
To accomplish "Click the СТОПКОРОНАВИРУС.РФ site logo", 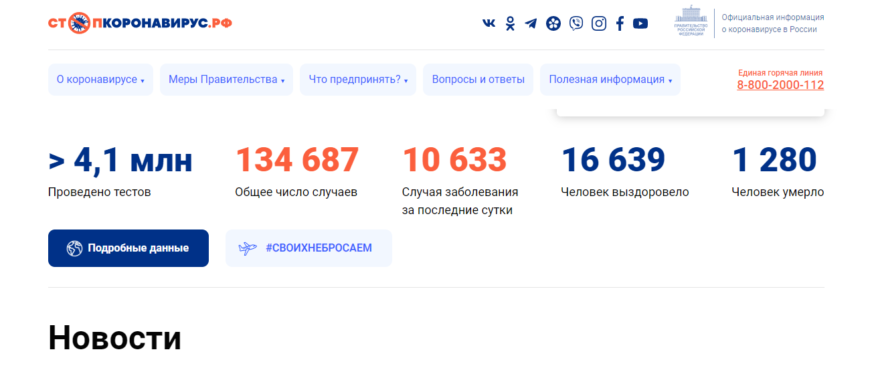I will pos(140,23).
